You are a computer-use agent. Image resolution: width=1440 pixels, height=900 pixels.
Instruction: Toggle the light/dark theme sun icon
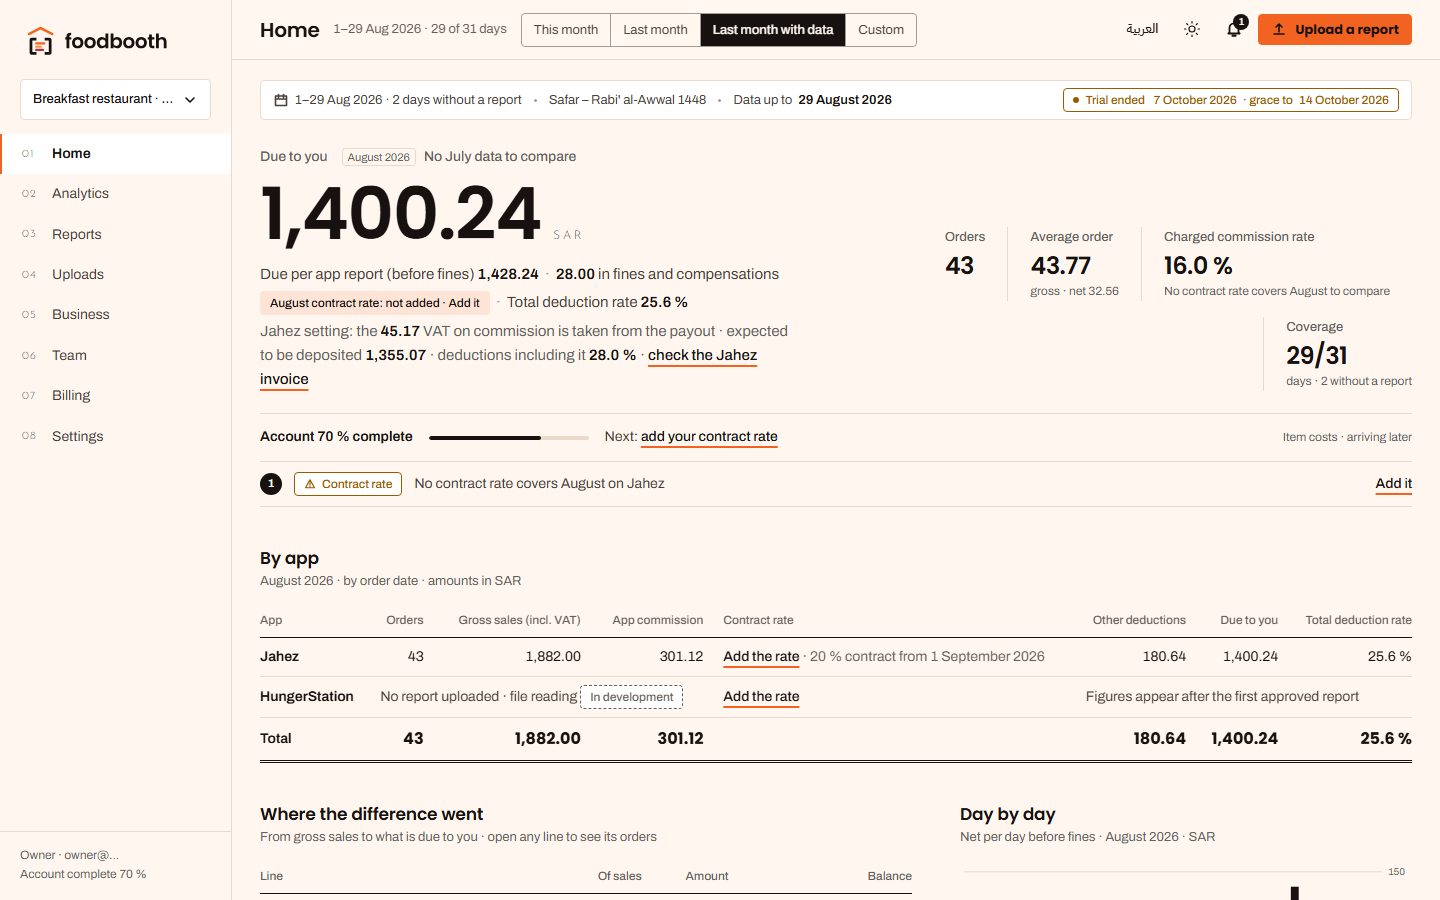click(x=1192, y=29)
